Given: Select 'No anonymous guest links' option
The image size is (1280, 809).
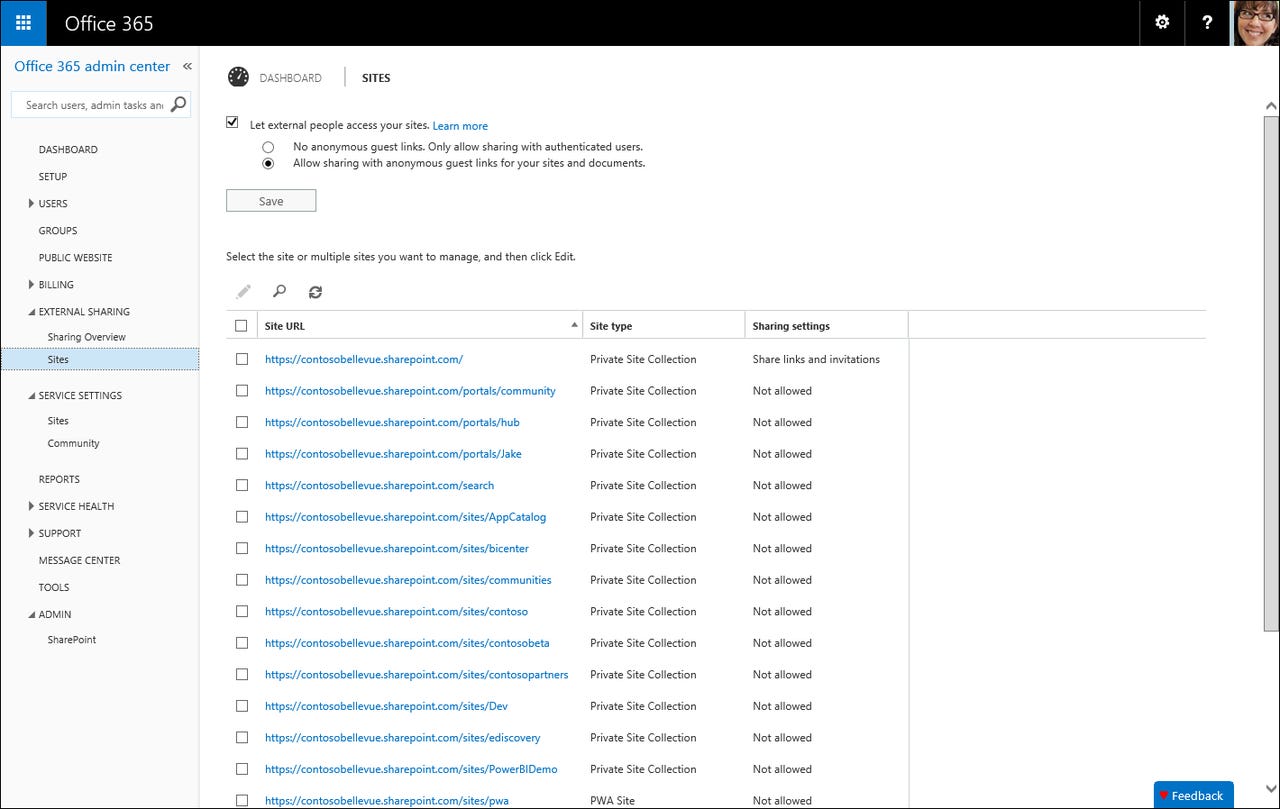Looking at the screenshot, I should click(x=268, y=146).
